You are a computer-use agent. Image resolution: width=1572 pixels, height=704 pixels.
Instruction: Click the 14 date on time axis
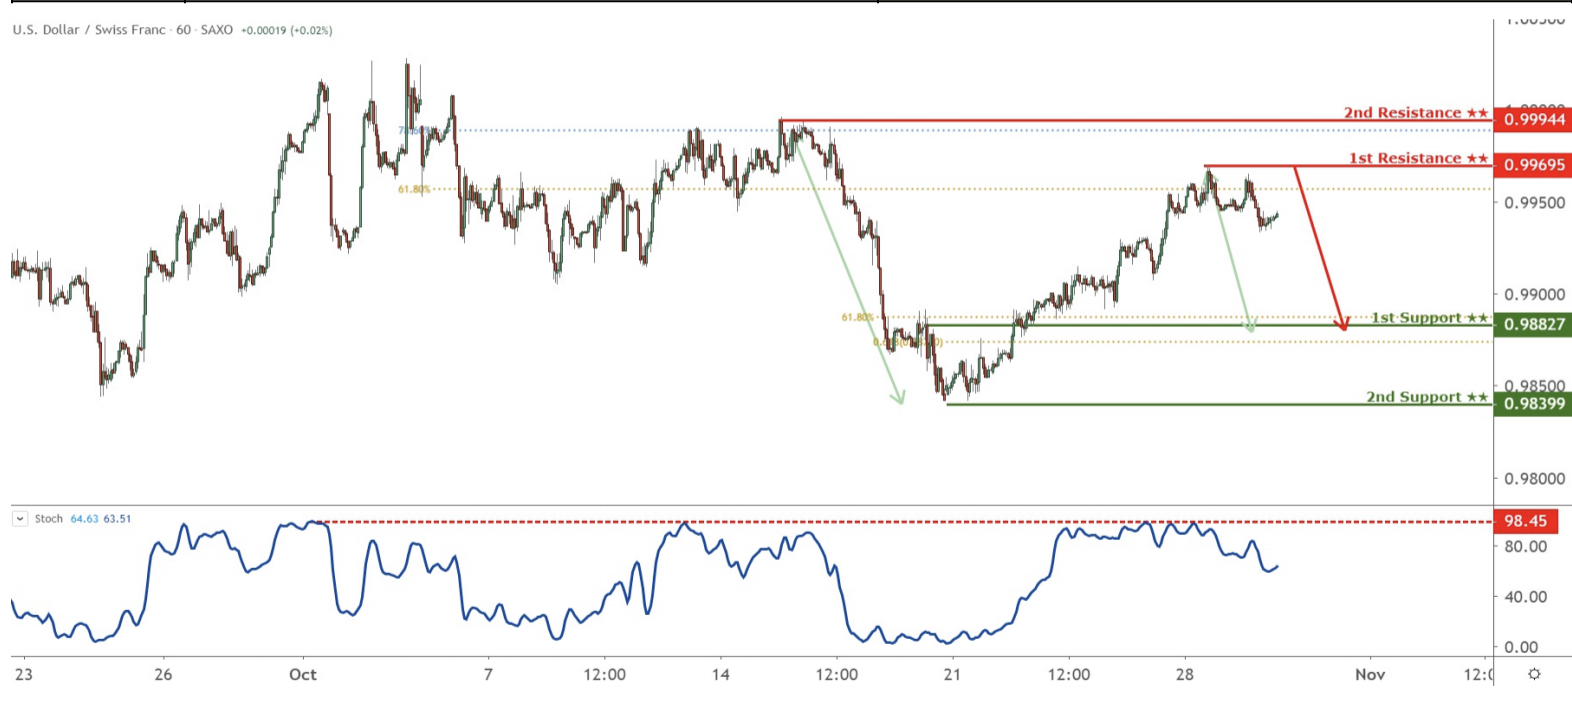721,675
